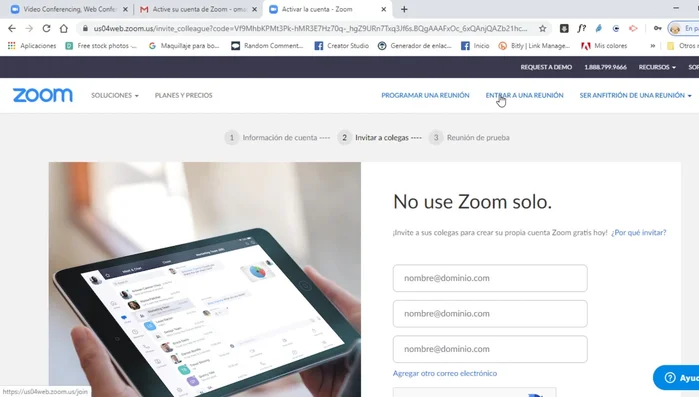Click the address bar URL
The image size is (699, 397).
tap(310, 29)
